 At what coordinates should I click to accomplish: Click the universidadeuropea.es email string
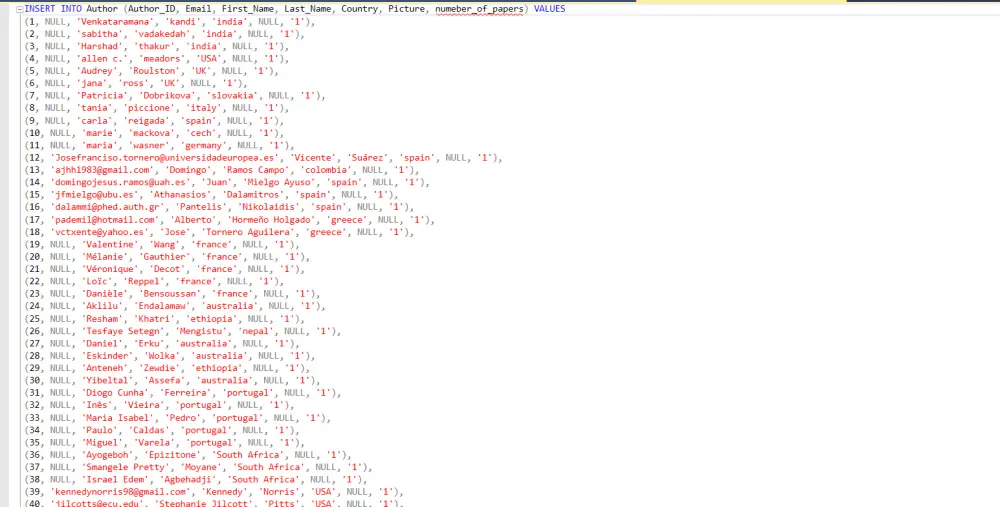[165, 158]
